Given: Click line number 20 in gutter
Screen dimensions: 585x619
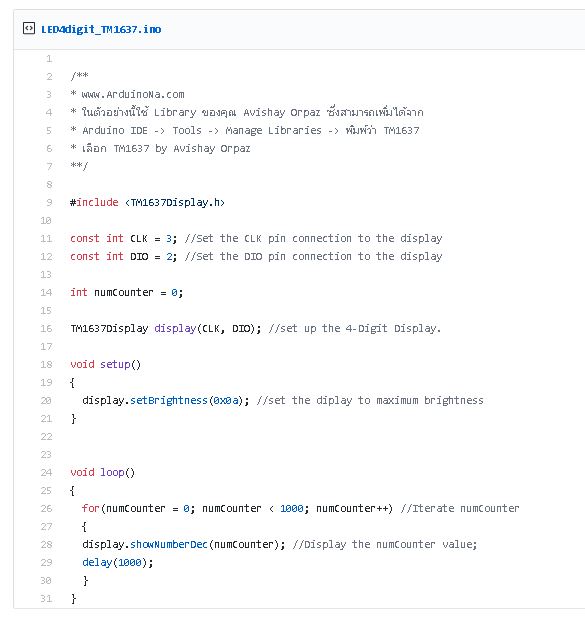Looking at the screenshot, I should (x=46, y=401).
